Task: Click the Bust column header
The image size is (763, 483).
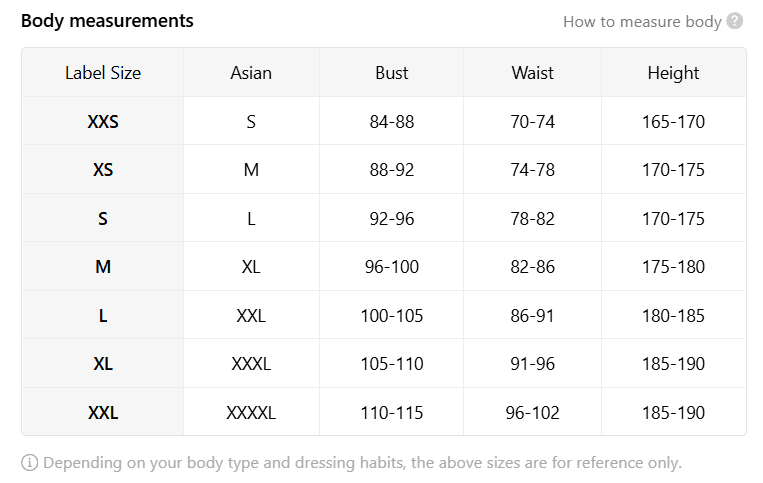Action: click(x=392, y=73)
